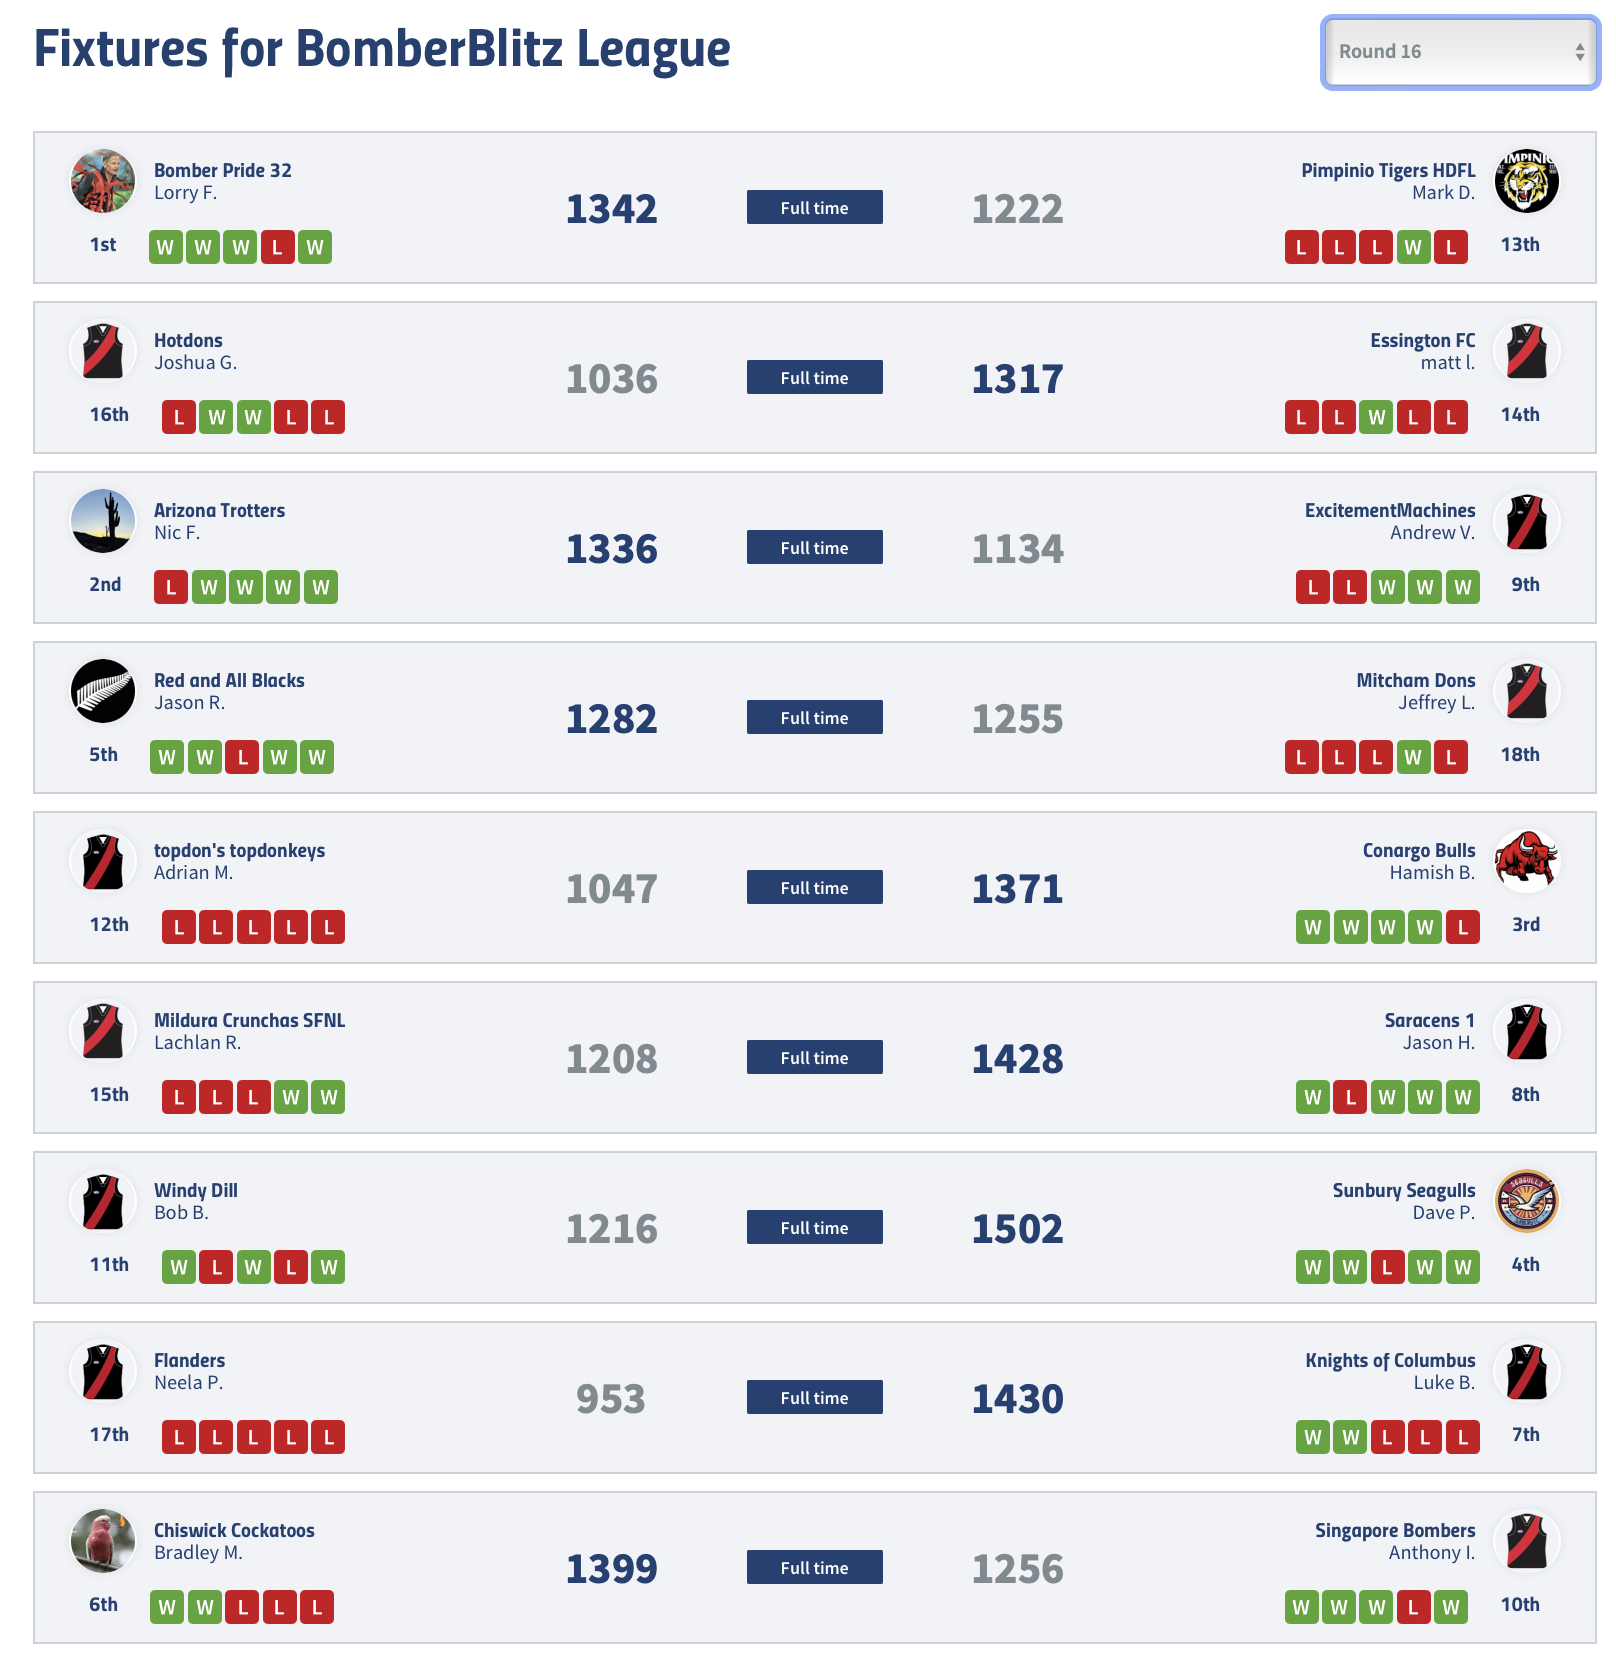Click Full time button for Windy Dill match
Screen dimensions: 1616x1664
point(814,1227)
